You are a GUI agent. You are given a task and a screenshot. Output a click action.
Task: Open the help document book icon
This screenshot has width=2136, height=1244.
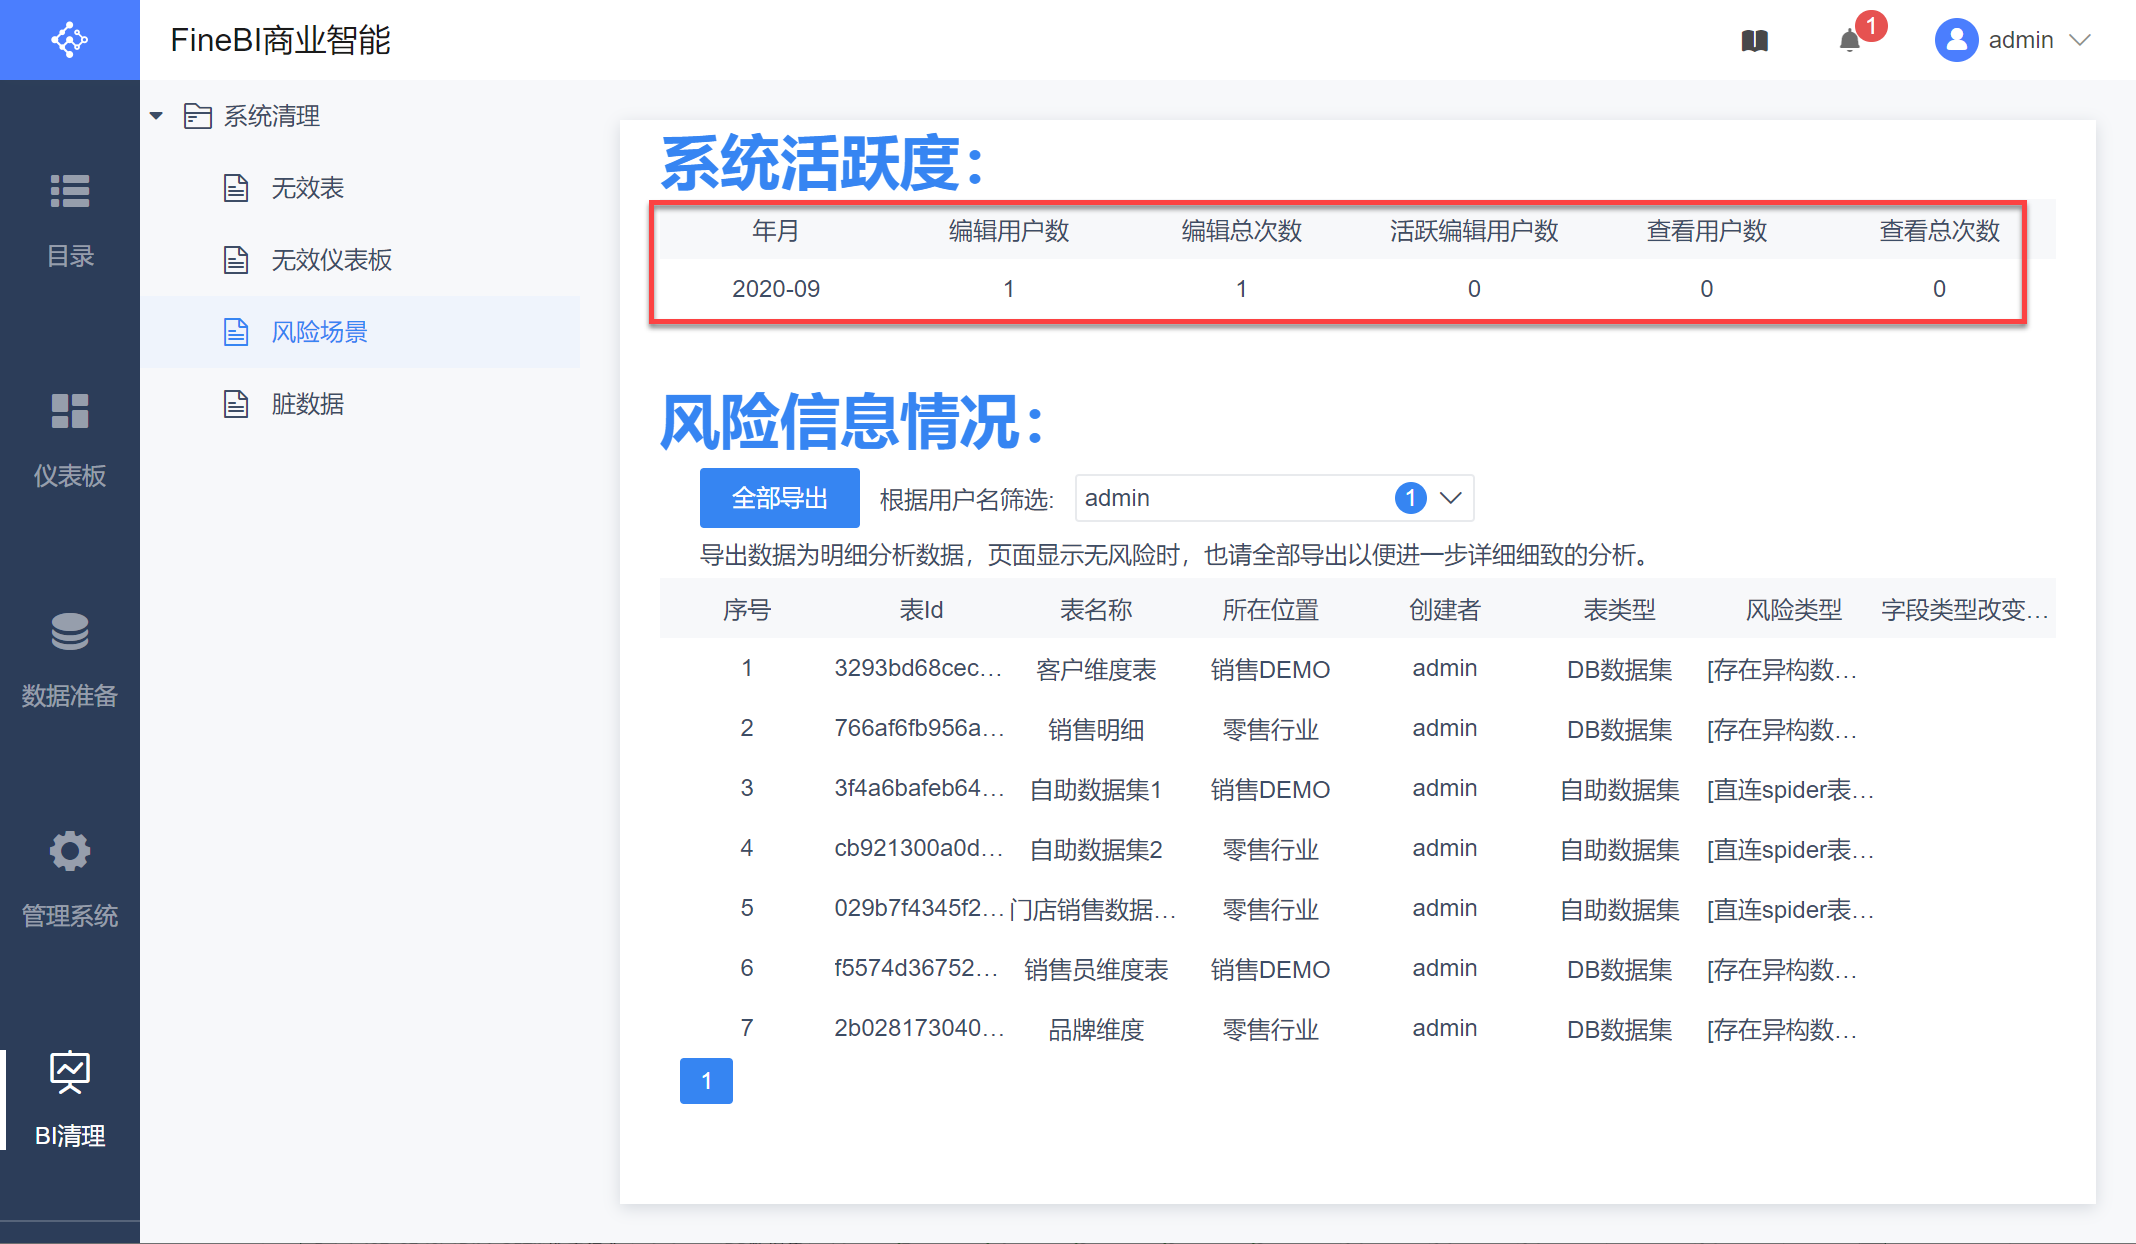coord(1754,41)
